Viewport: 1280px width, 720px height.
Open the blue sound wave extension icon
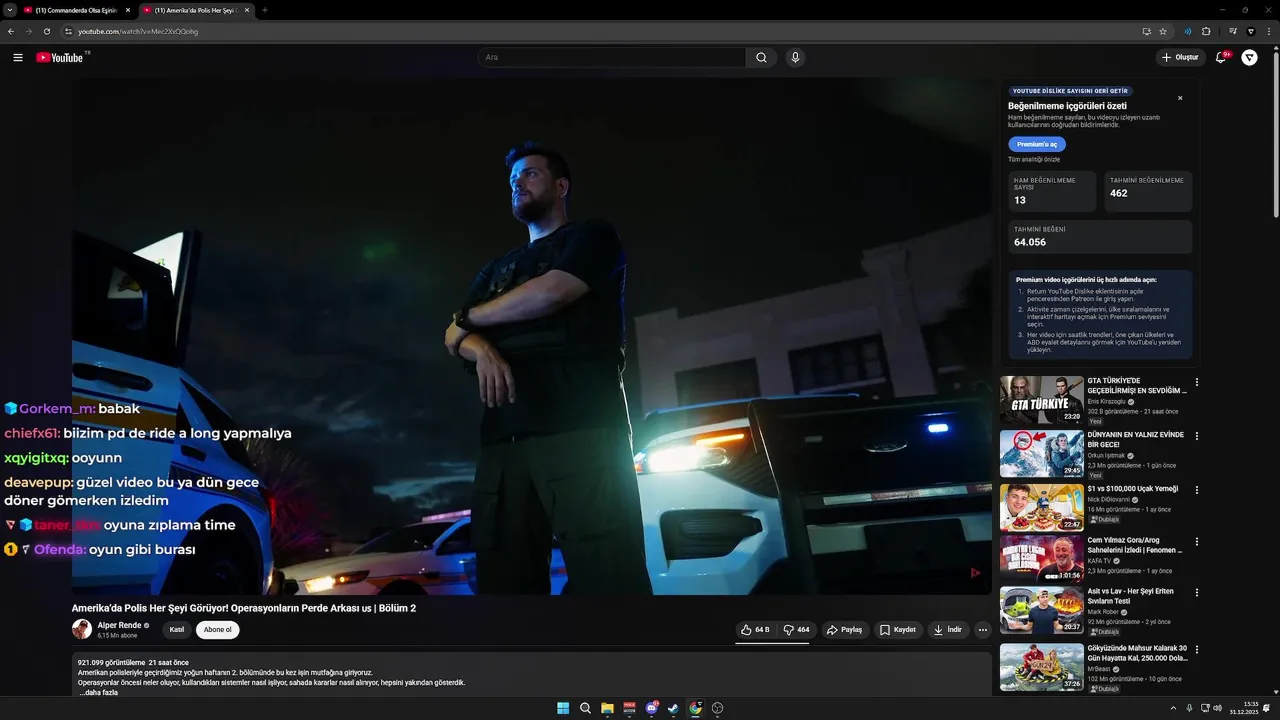coord(1187,31)
